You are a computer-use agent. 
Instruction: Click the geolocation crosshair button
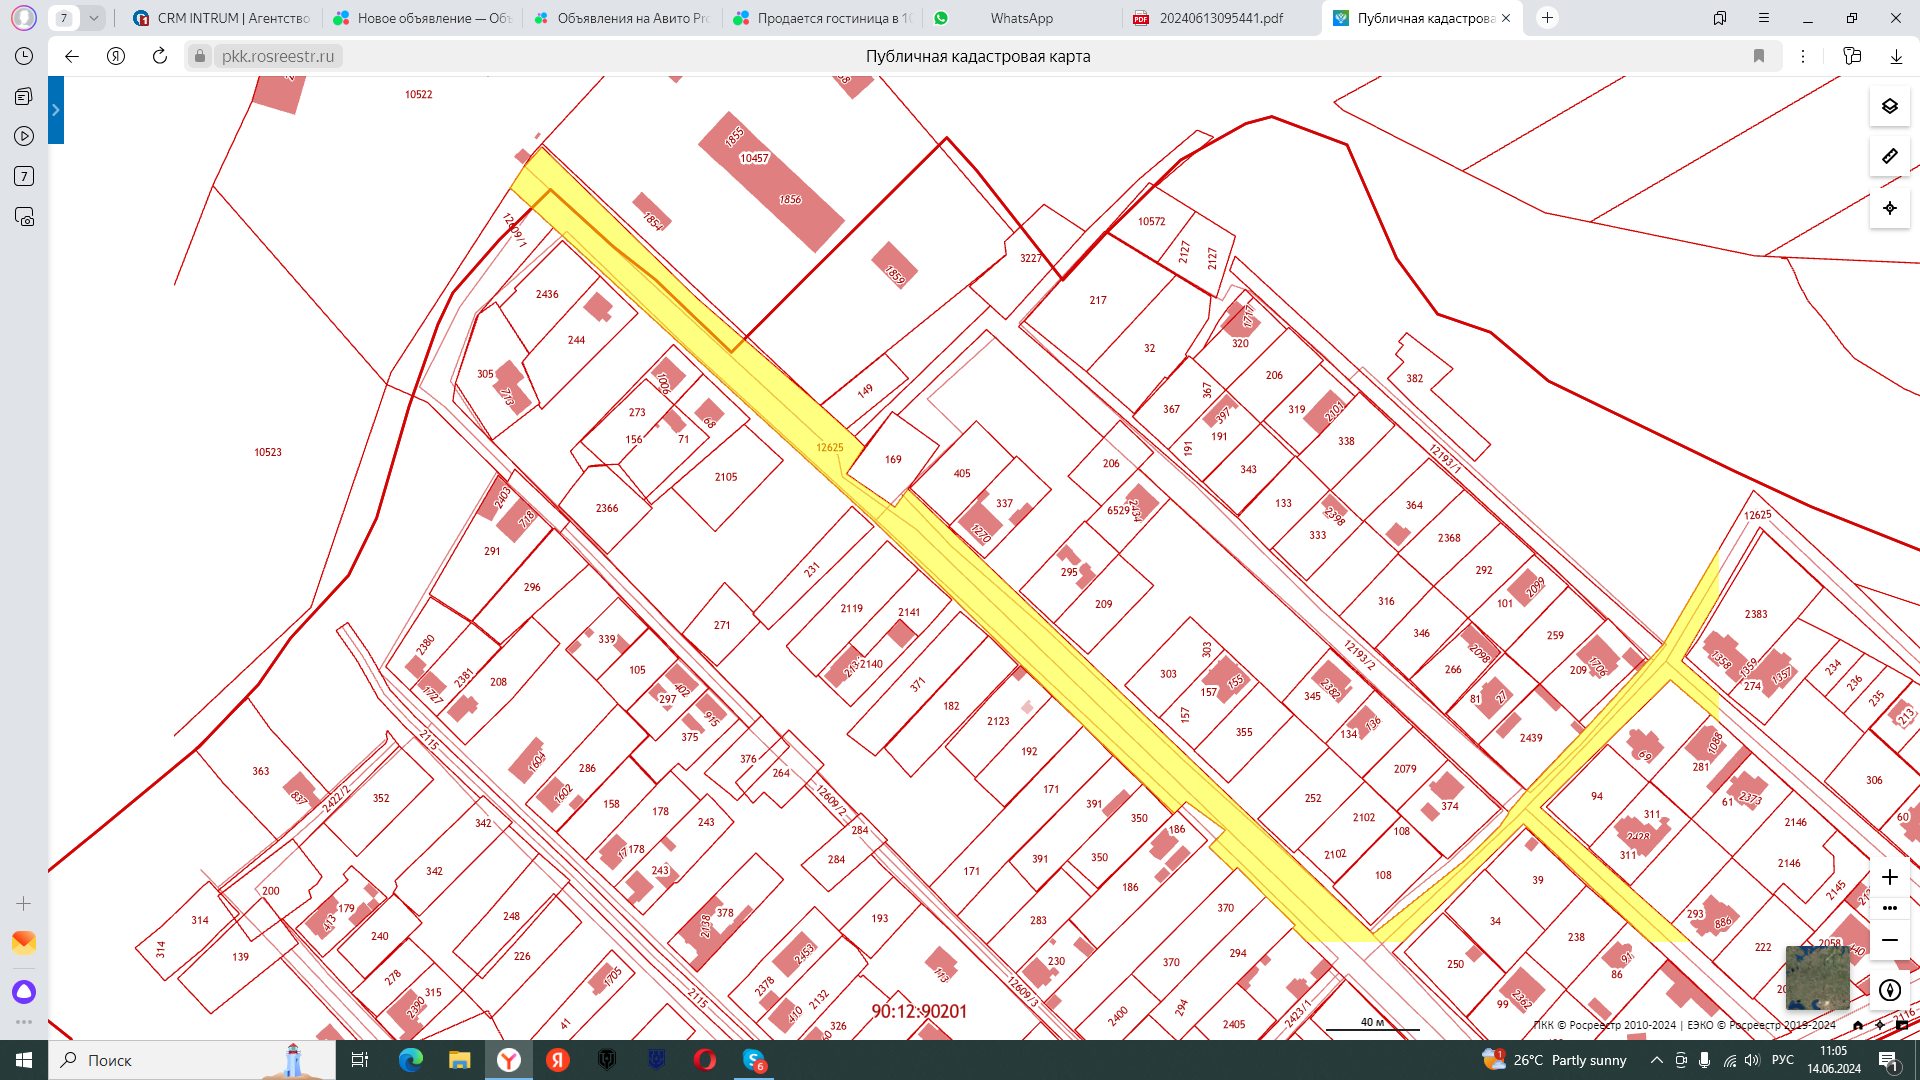tap(1889, 208)
